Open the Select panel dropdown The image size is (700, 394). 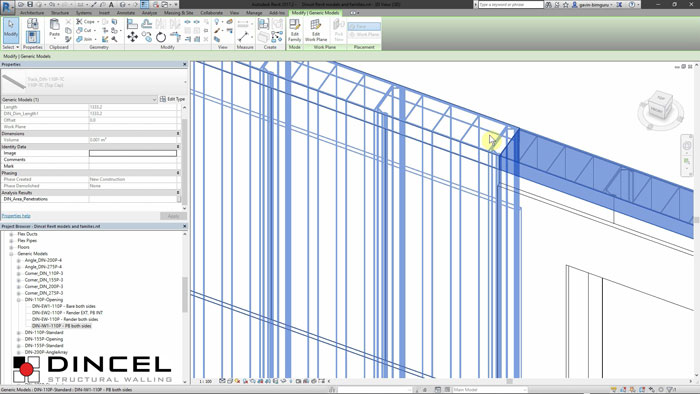click(x=11, y=47)
